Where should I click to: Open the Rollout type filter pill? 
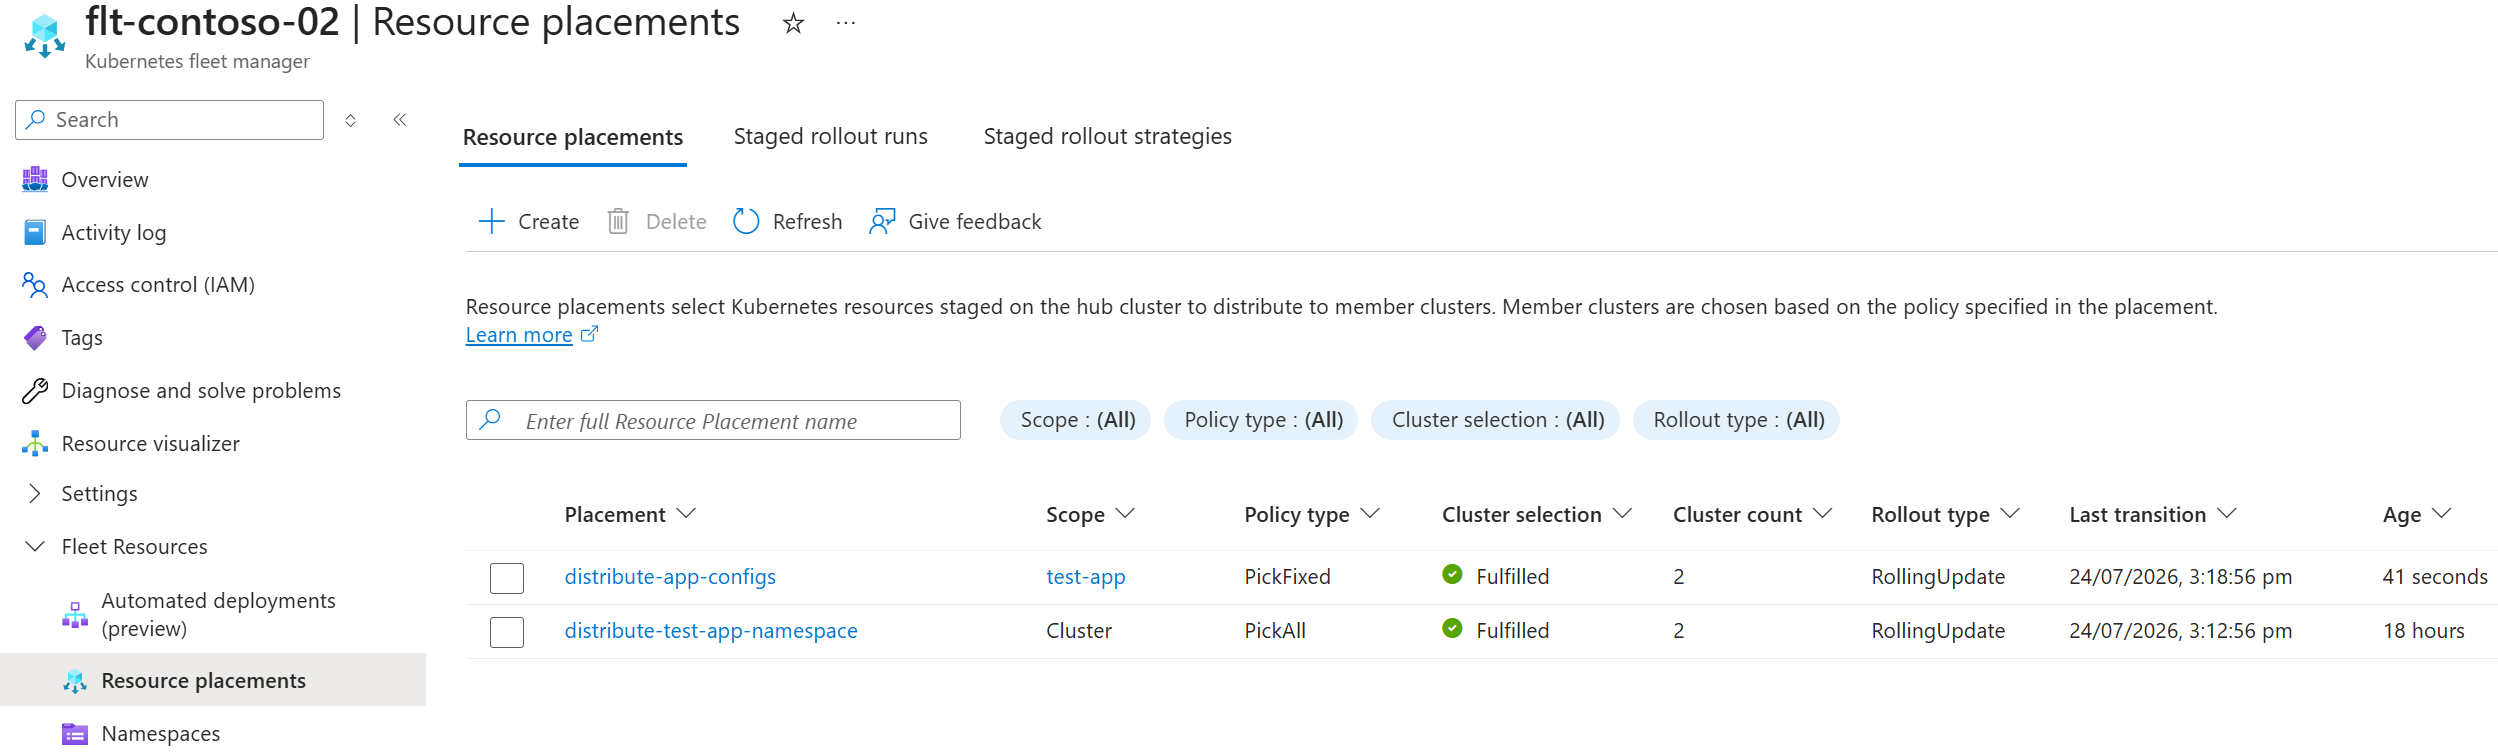point(1737,420)
